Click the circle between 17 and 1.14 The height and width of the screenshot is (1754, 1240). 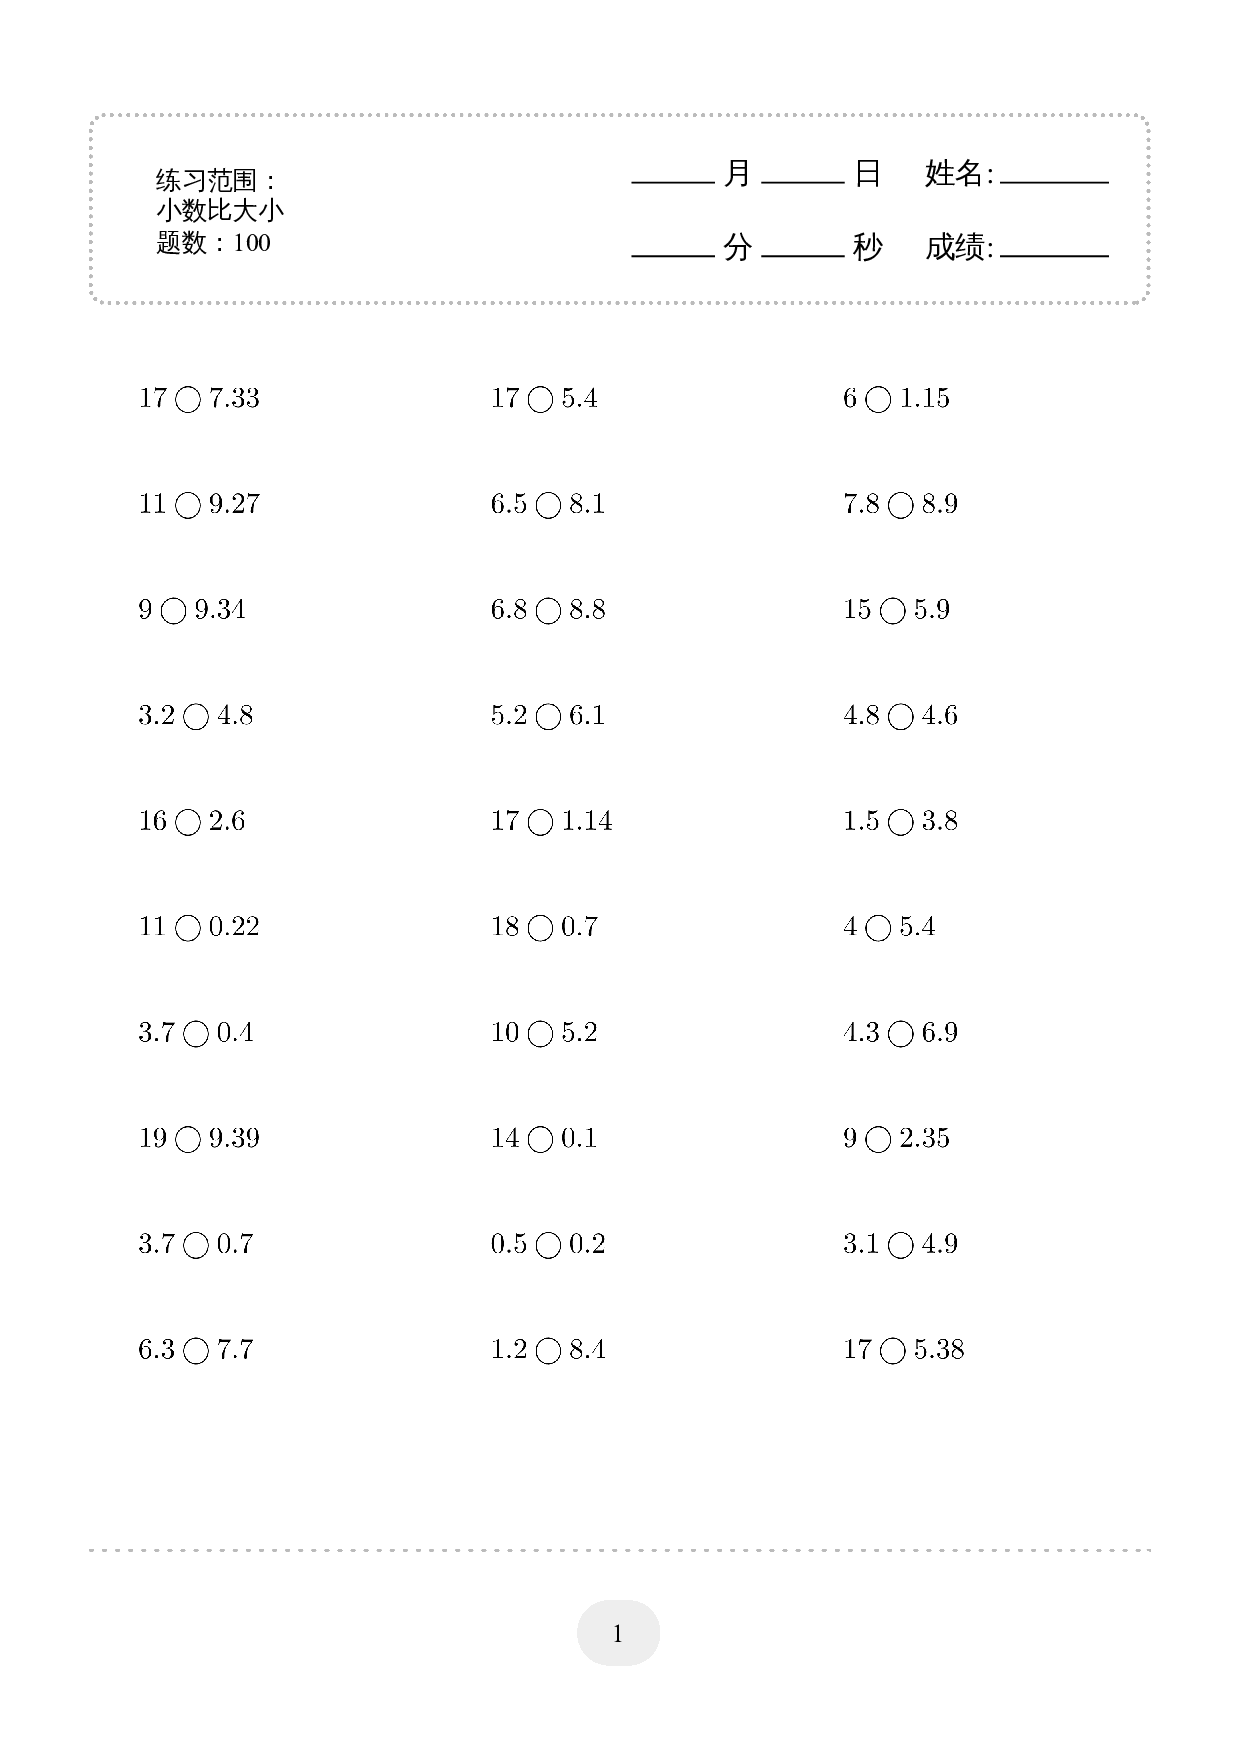pyautogui.click(x=540, y=823)
